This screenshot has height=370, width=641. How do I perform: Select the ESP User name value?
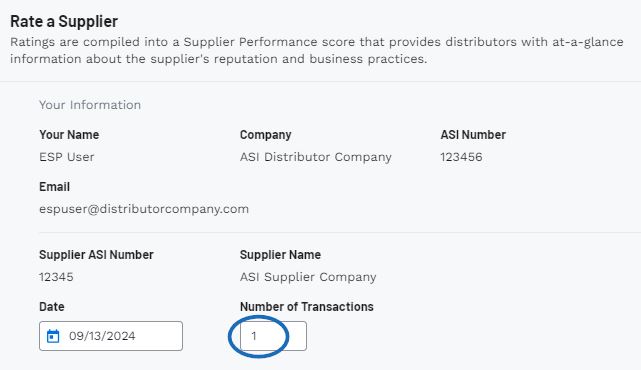tap(67, 157)
